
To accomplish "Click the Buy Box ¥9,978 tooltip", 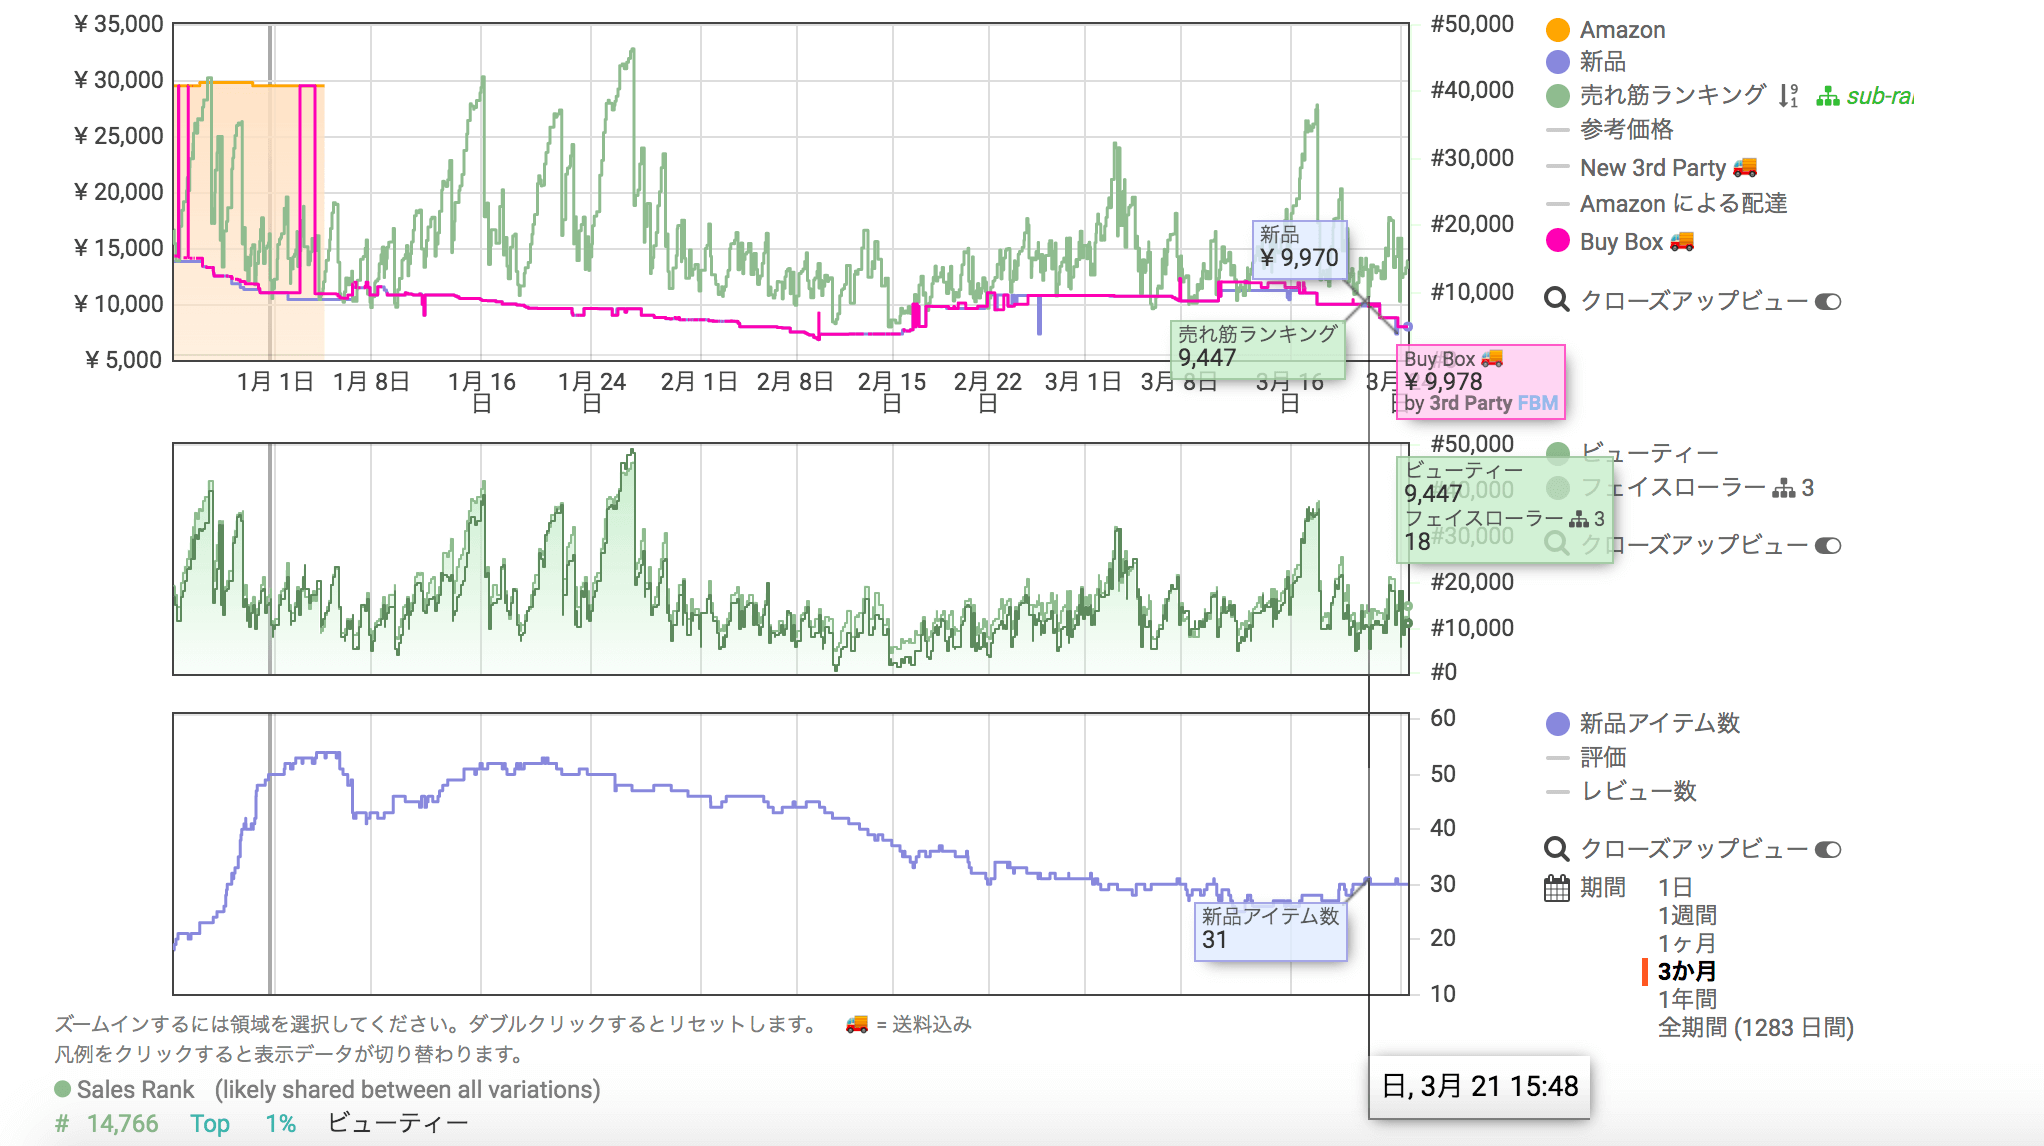I will pos(1480,381).
